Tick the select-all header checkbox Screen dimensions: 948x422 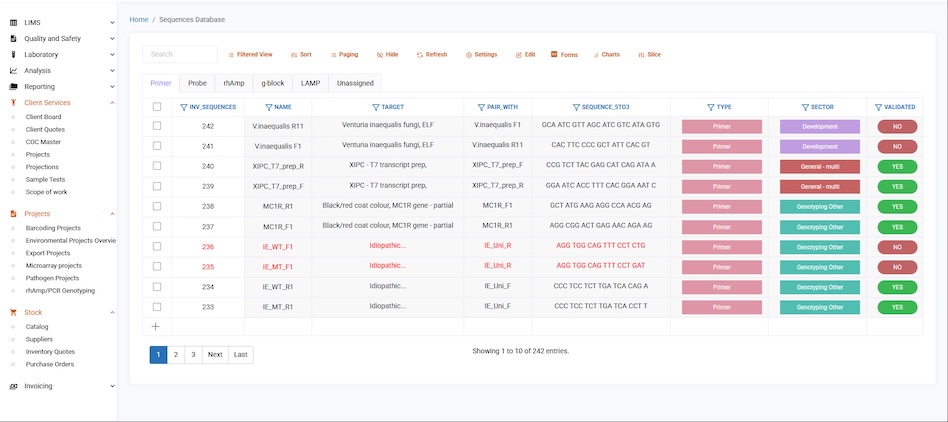point(156,107)
